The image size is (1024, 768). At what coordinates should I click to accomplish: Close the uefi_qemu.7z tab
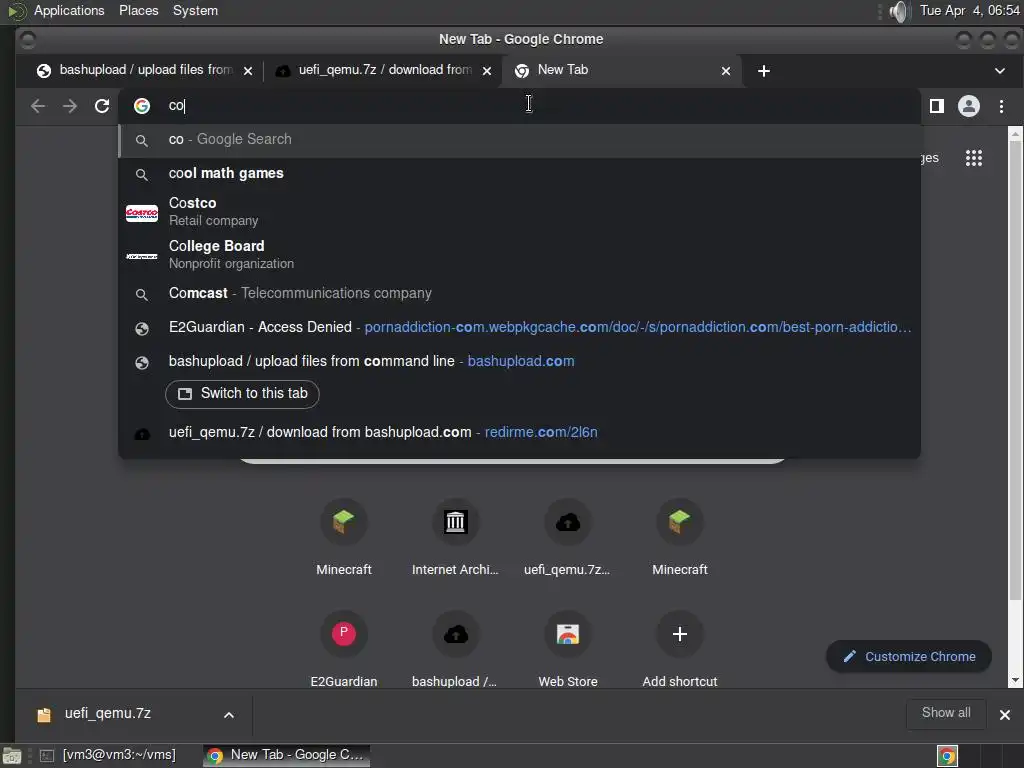pyautogui.click(x=487, y=71)
